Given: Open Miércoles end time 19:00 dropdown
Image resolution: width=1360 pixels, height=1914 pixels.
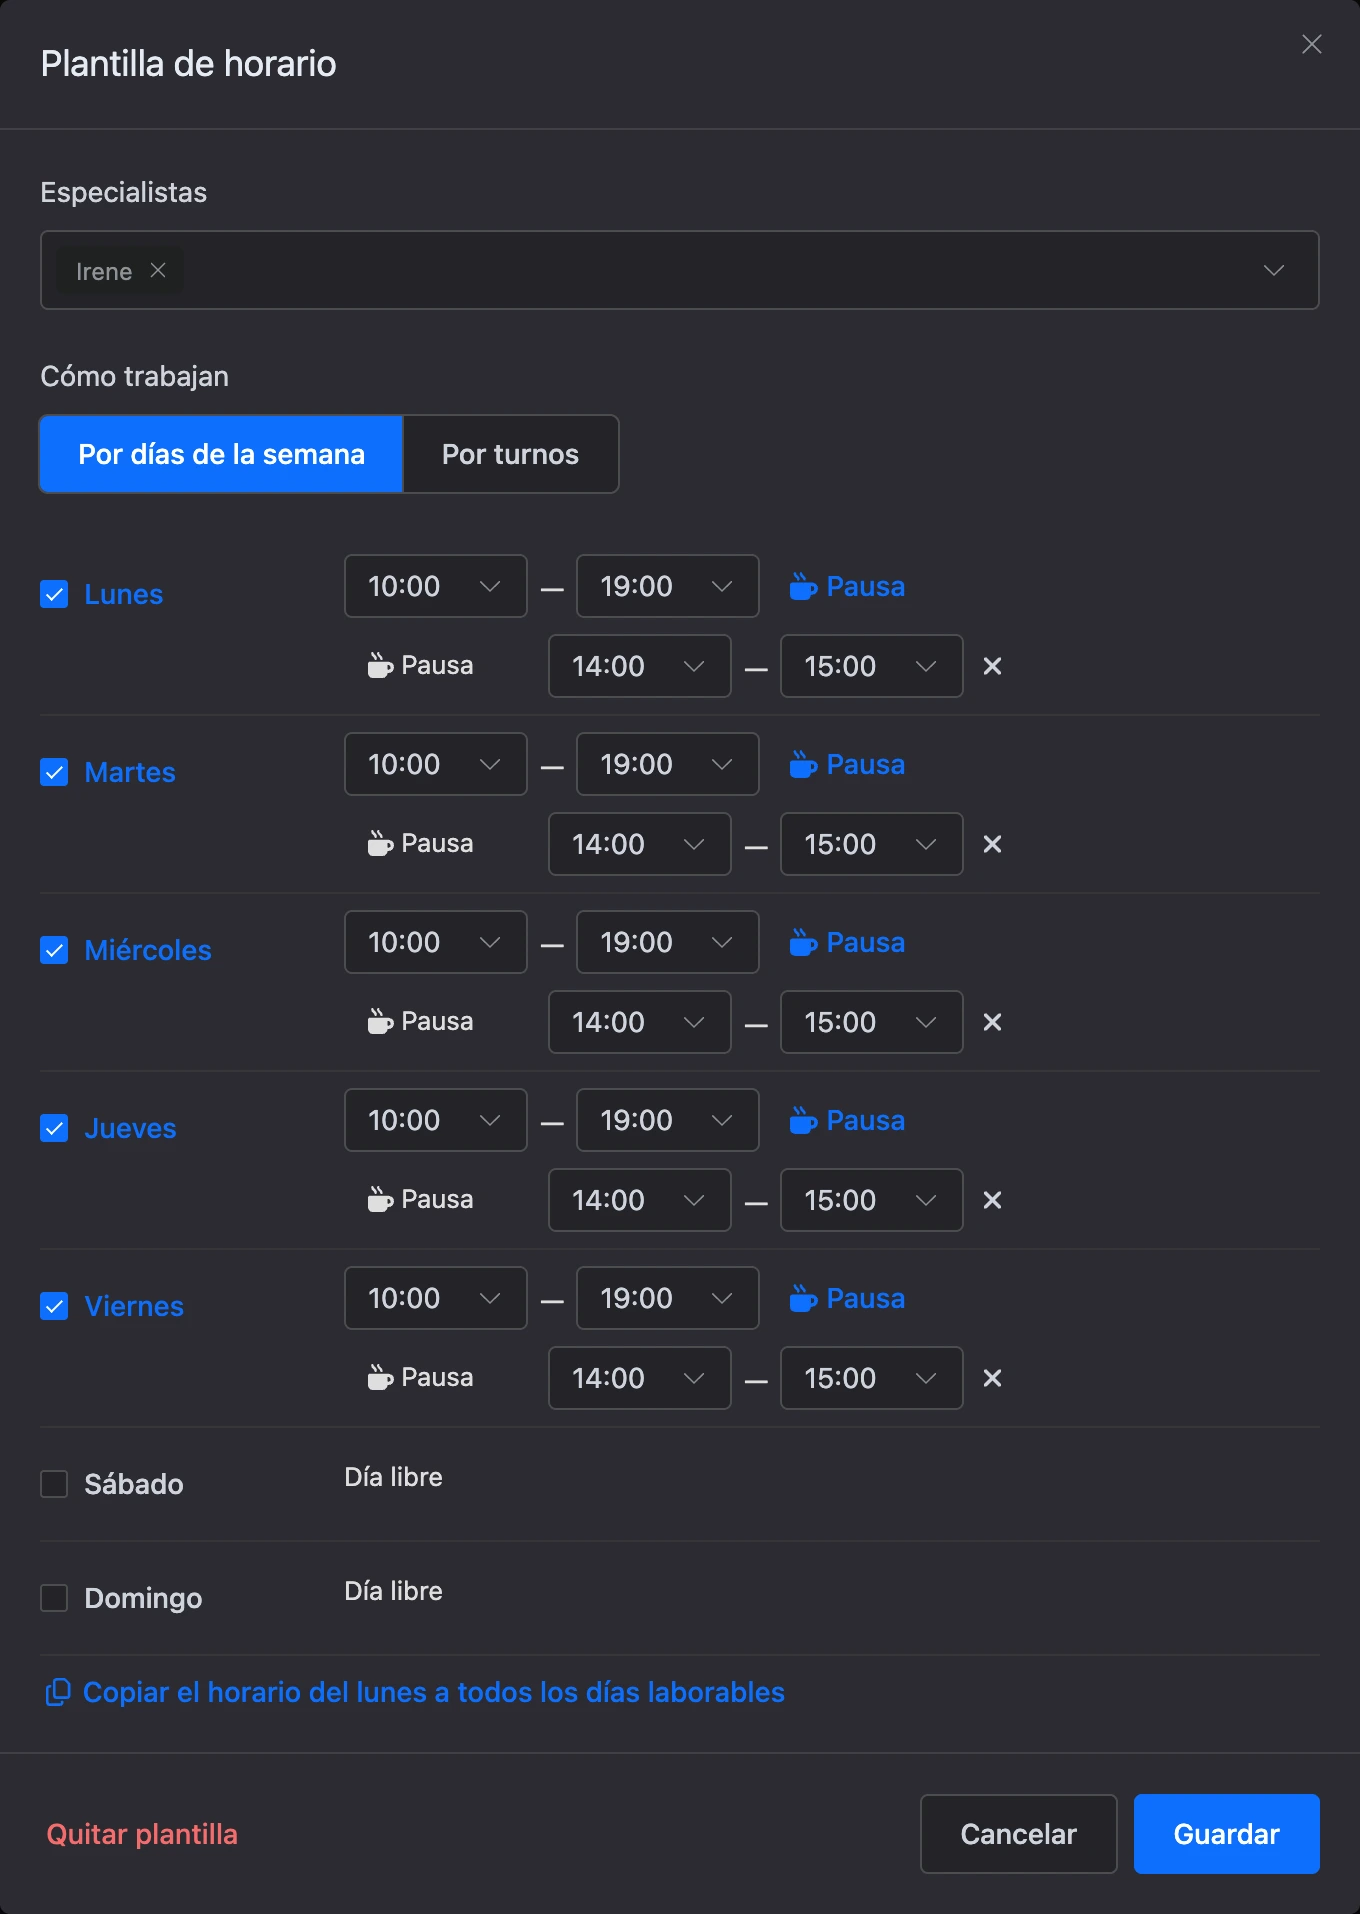Looking at the screenshot, I should [x=668, y=942].
